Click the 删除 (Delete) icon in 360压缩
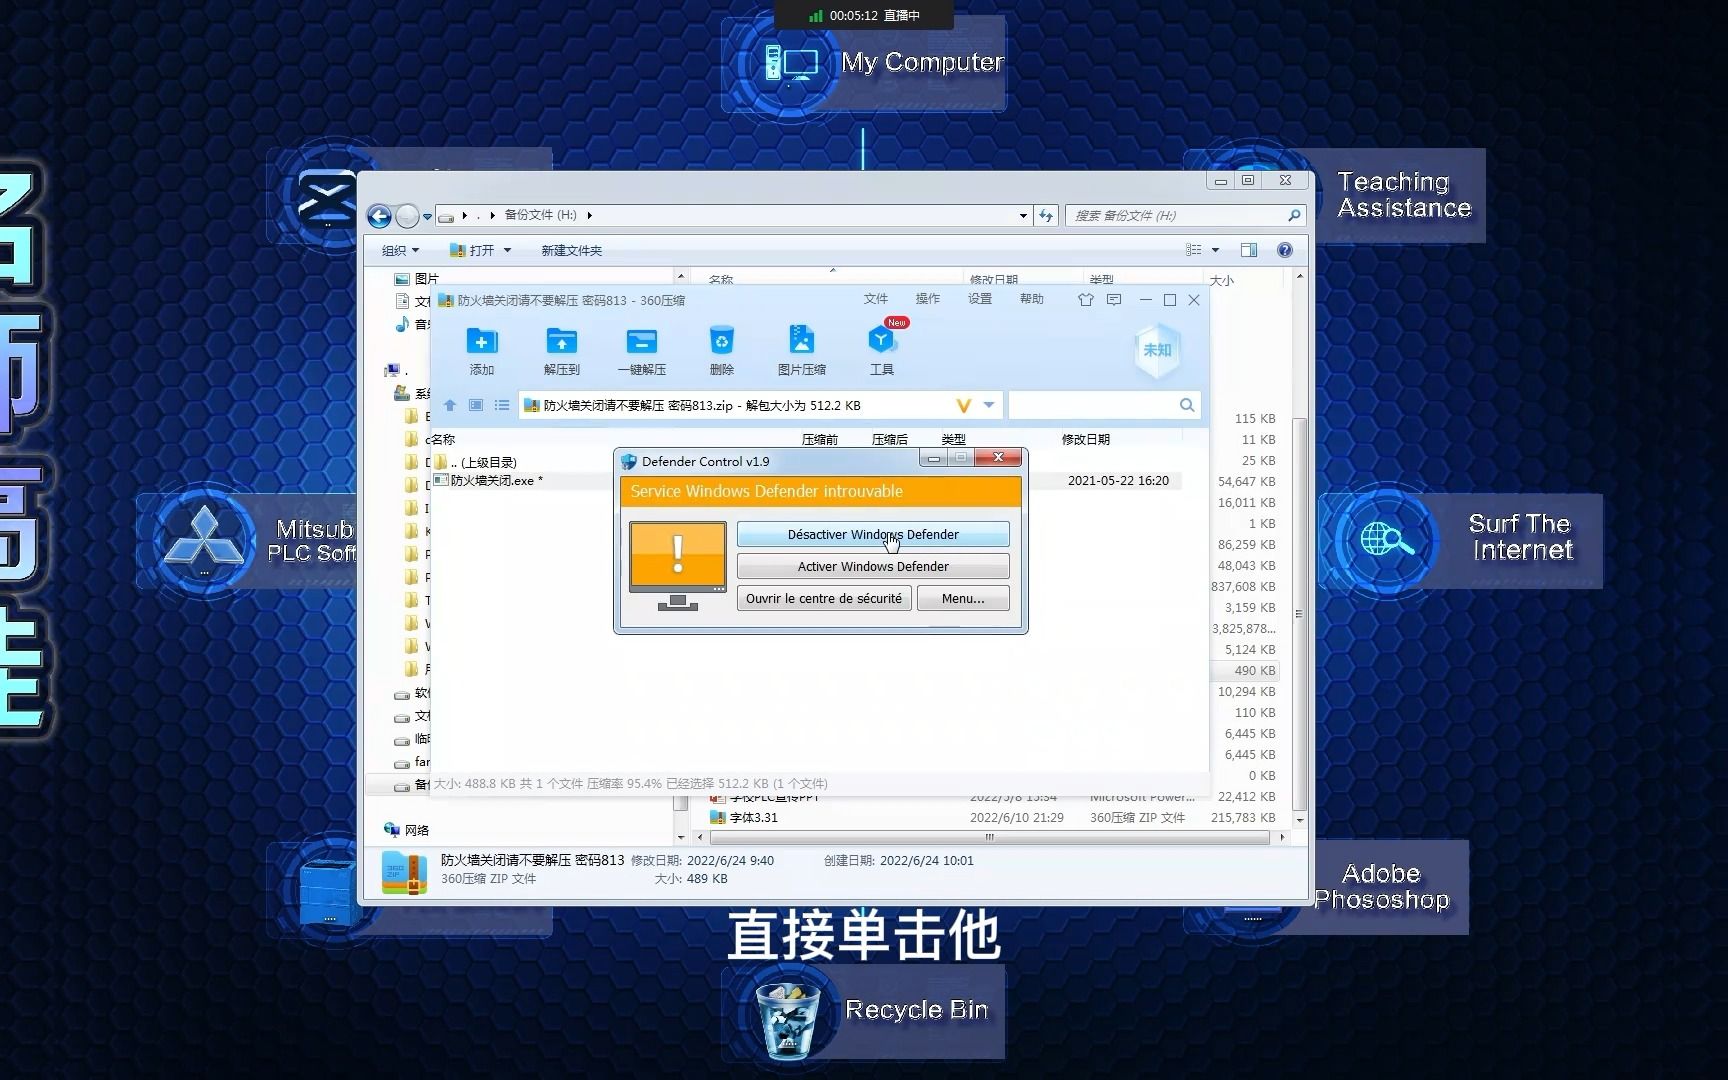 click(722, 350)
